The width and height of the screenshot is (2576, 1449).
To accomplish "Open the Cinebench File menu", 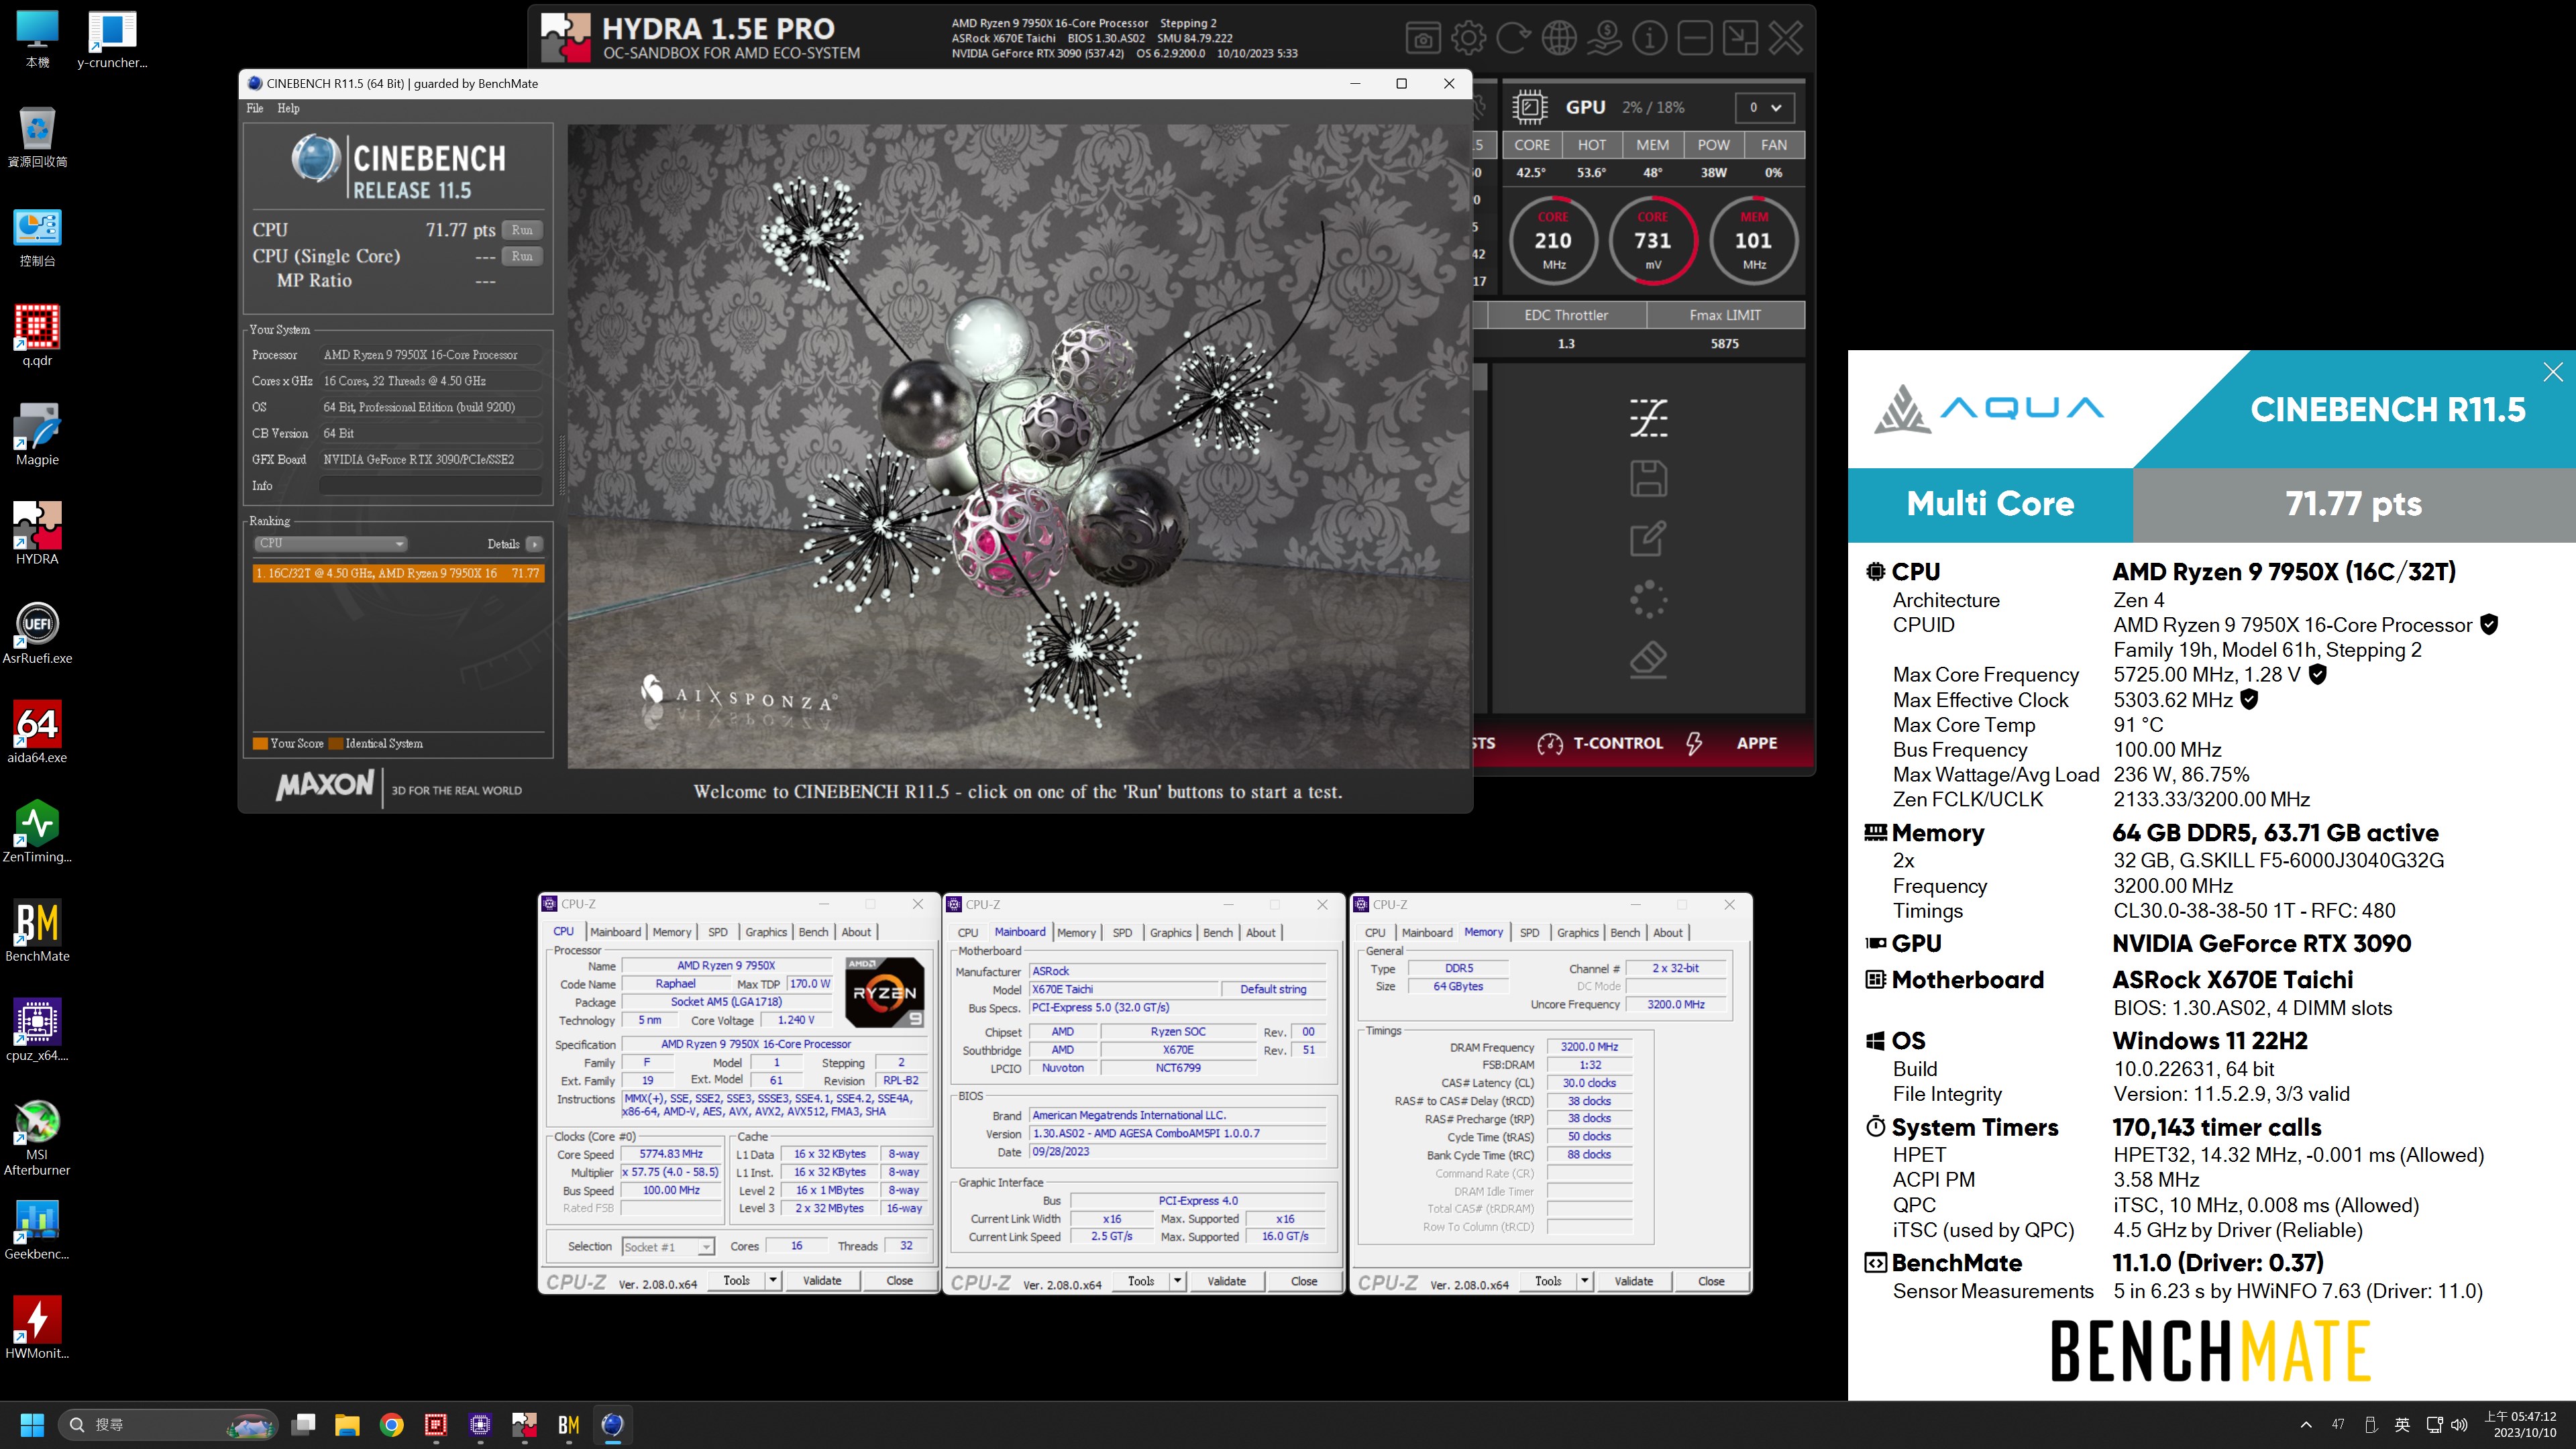I will click(x=255, y=108).
